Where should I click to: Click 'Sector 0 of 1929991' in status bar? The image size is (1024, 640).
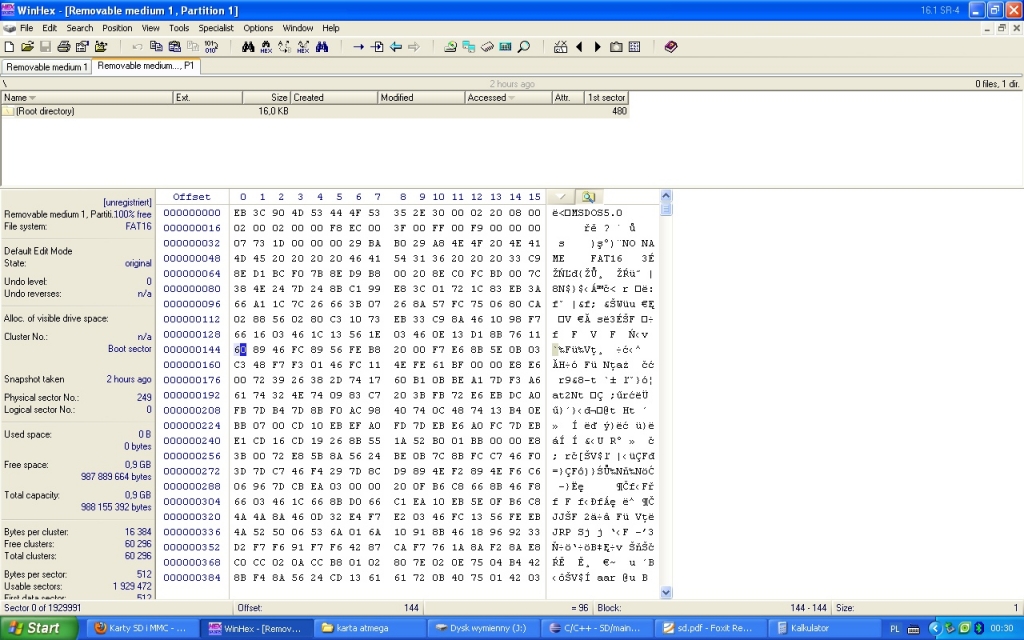(43, 607)
